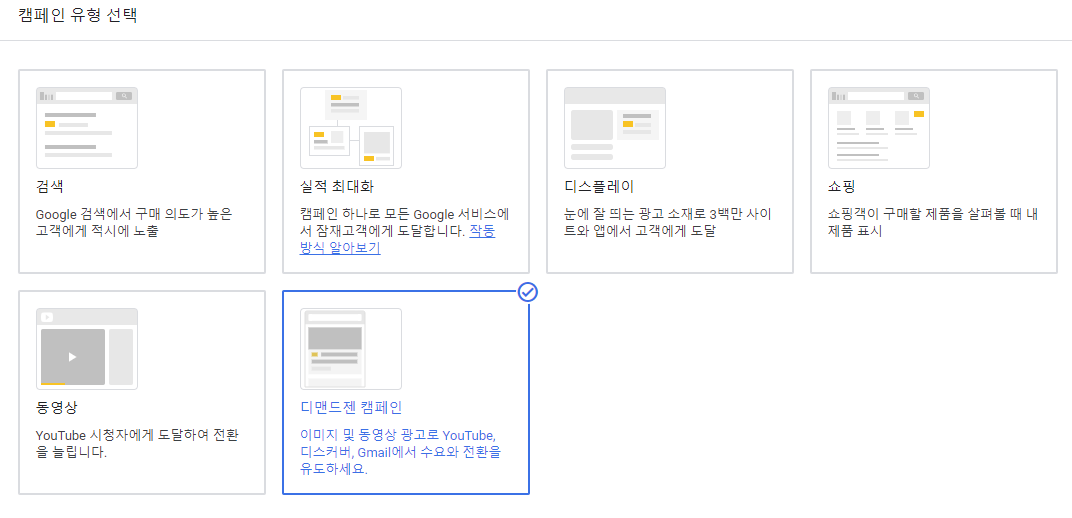Screen dimensions: 1072x518
Task: Click the 쇼핑 campaign illustration icon
Action: pos(879,128)
